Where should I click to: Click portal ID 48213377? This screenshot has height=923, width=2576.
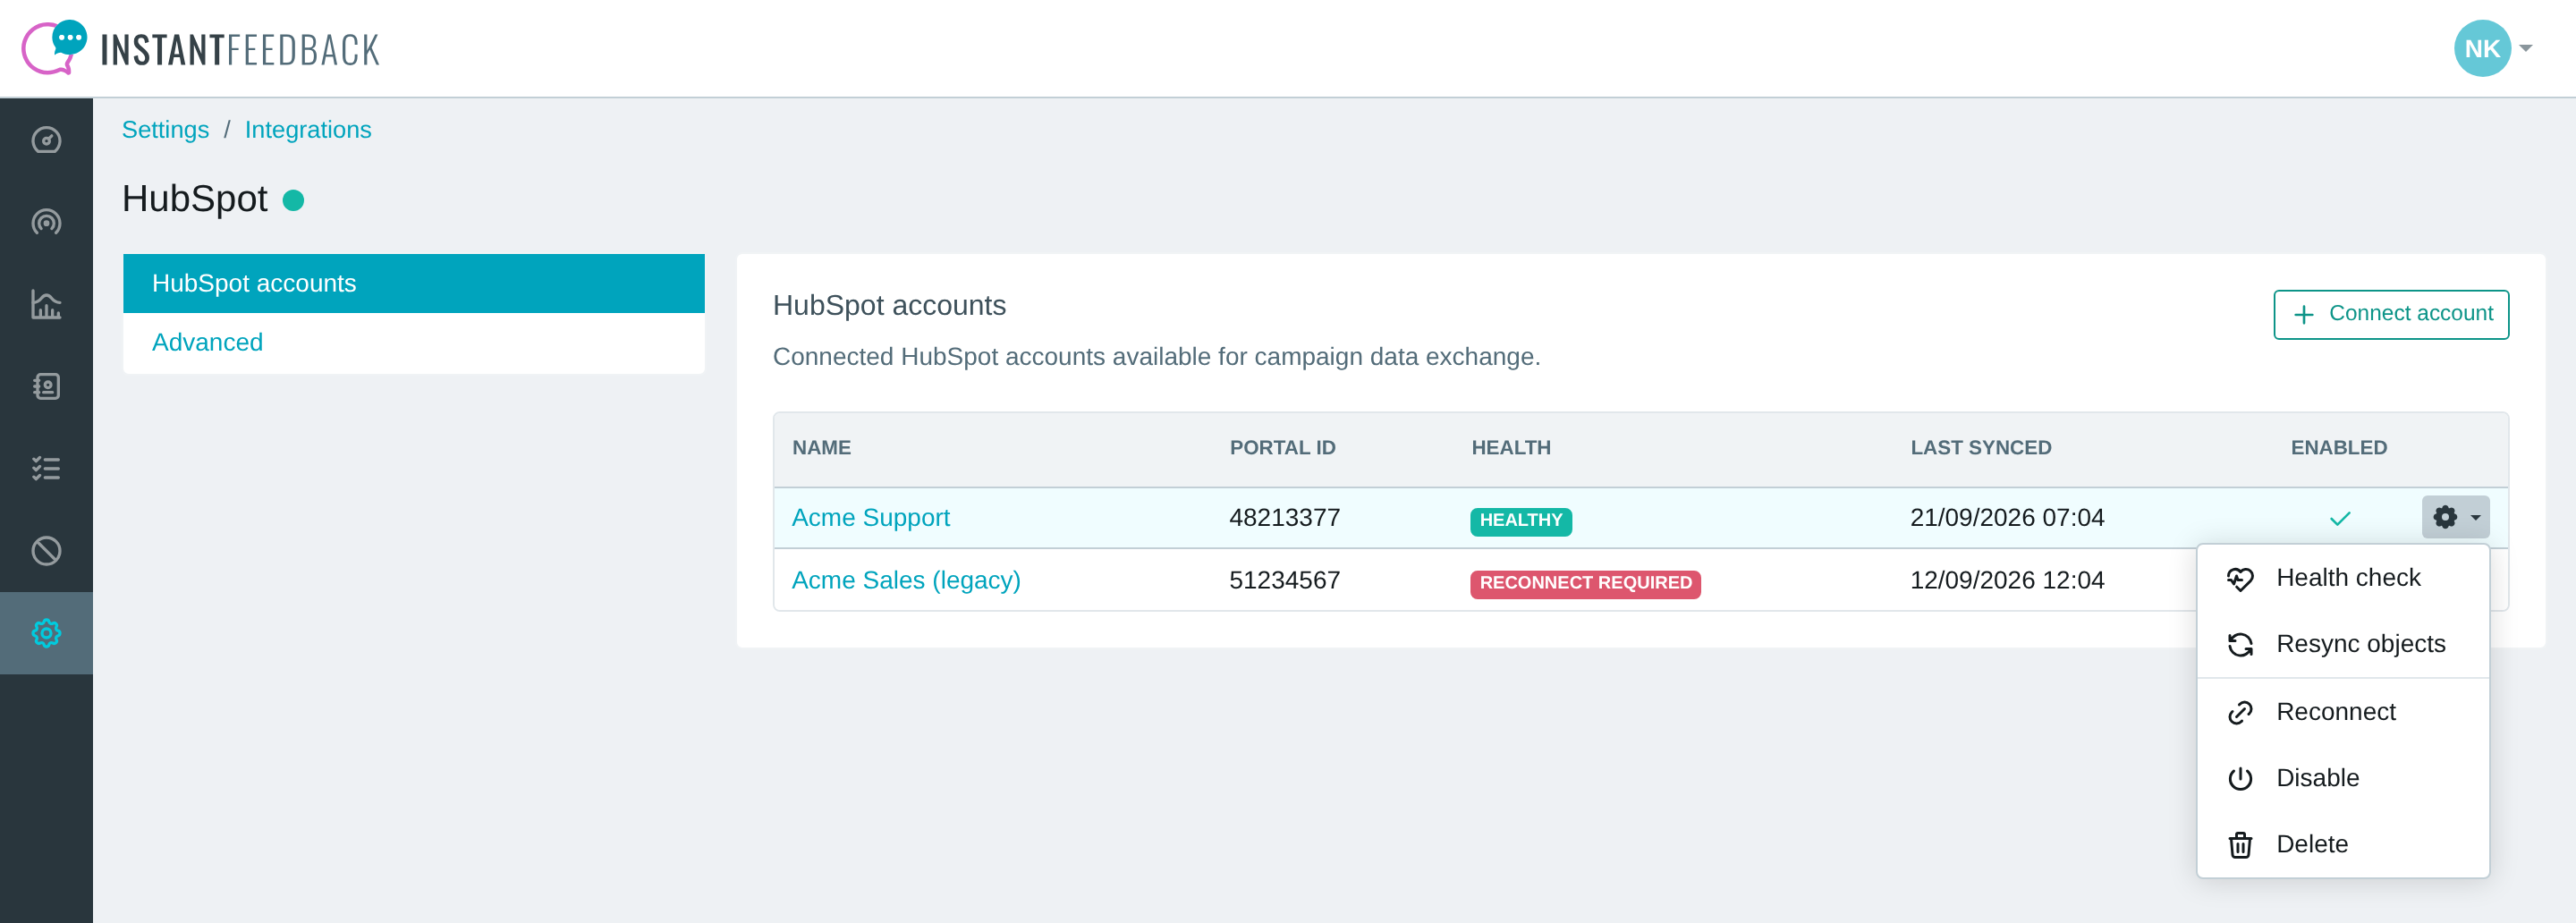pos(1284,517)
